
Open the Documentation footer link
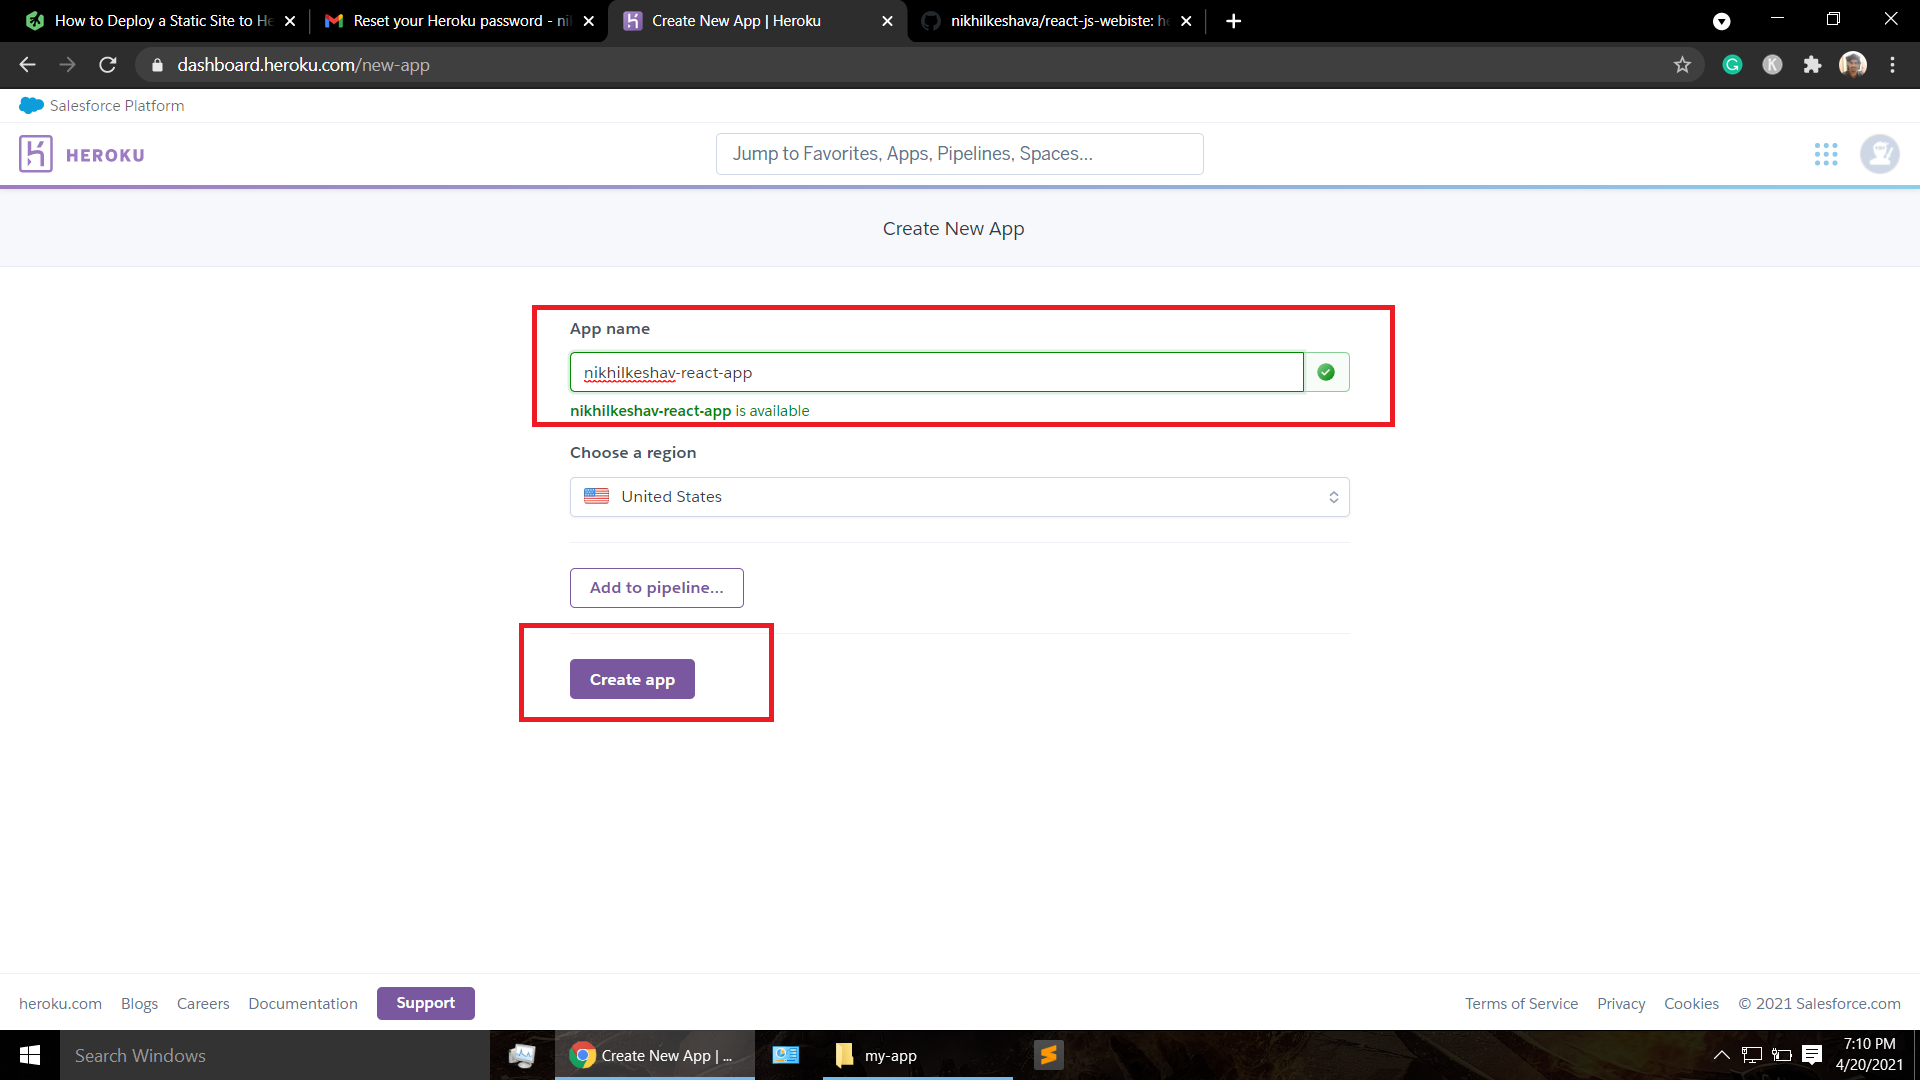[303, 1003]
